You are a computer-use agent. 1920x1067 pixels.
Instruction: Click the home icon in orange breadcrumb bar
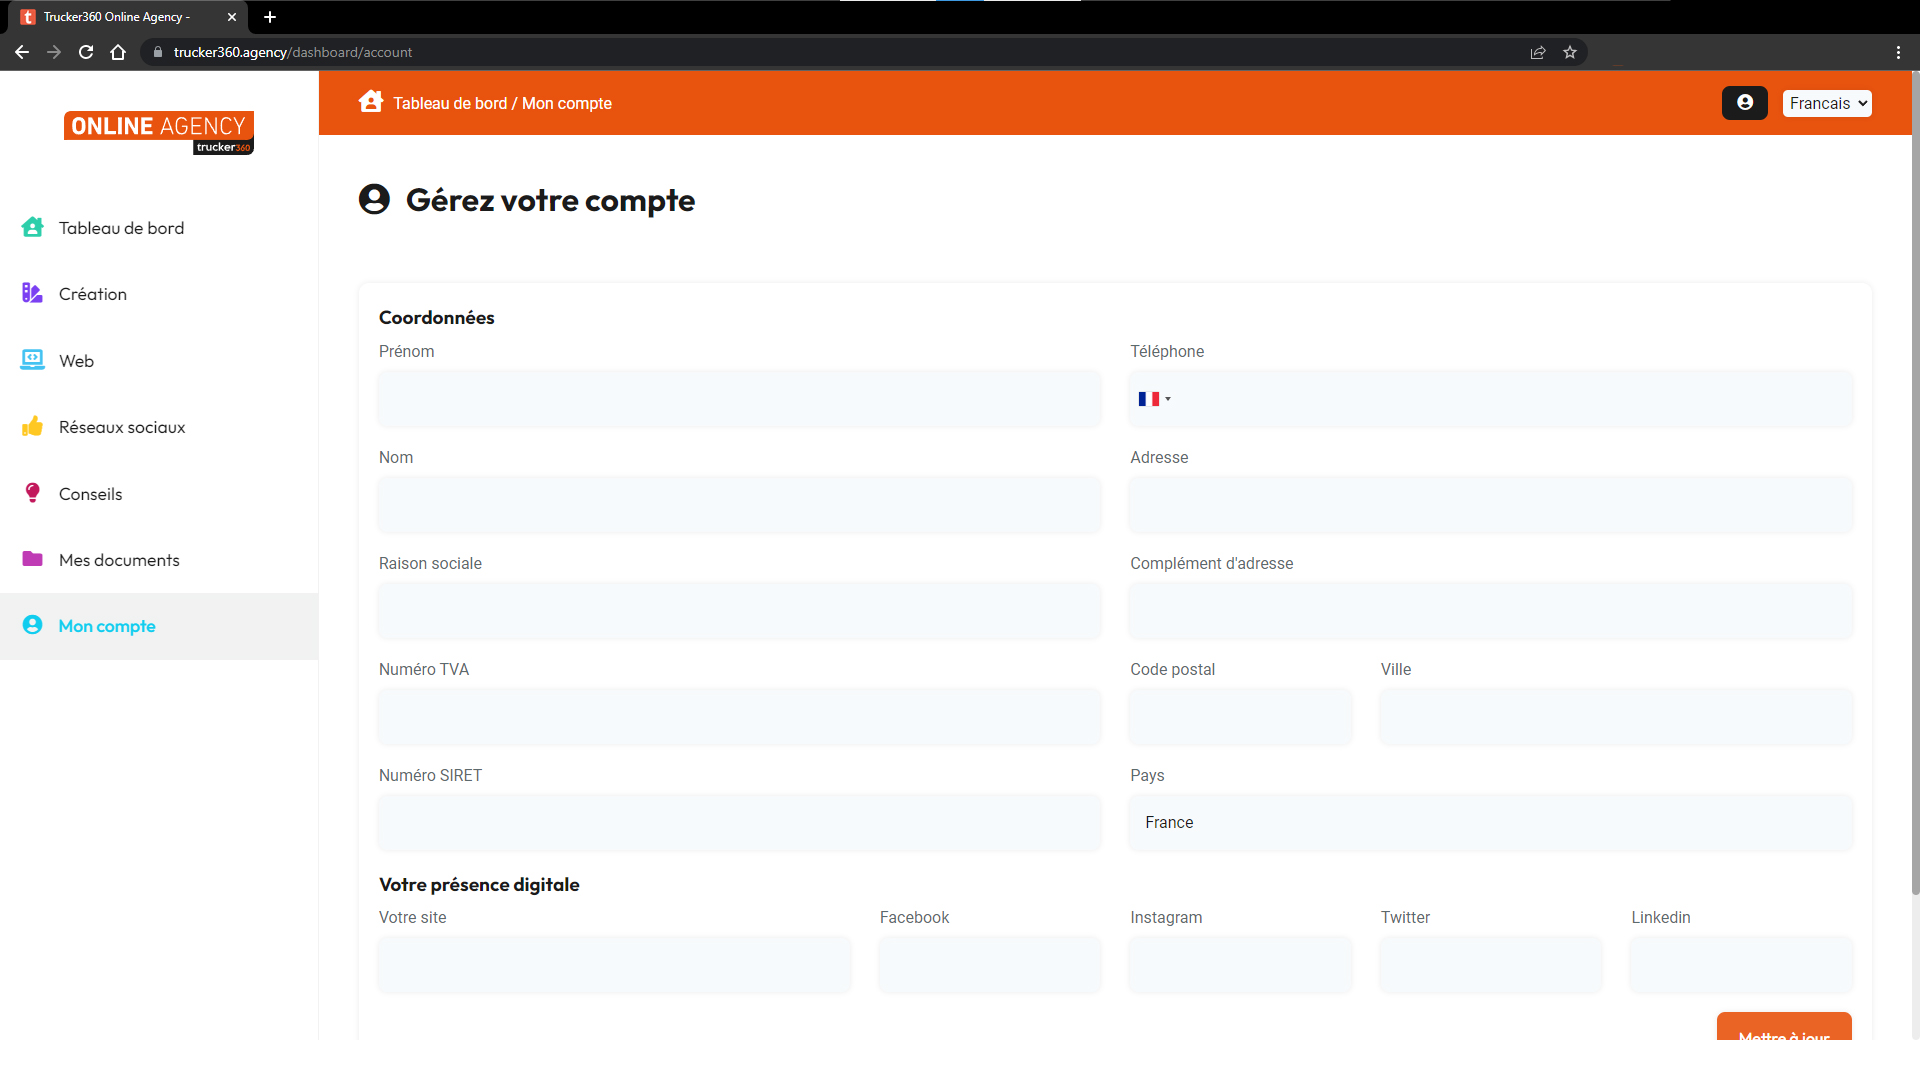tap(371, 102)
